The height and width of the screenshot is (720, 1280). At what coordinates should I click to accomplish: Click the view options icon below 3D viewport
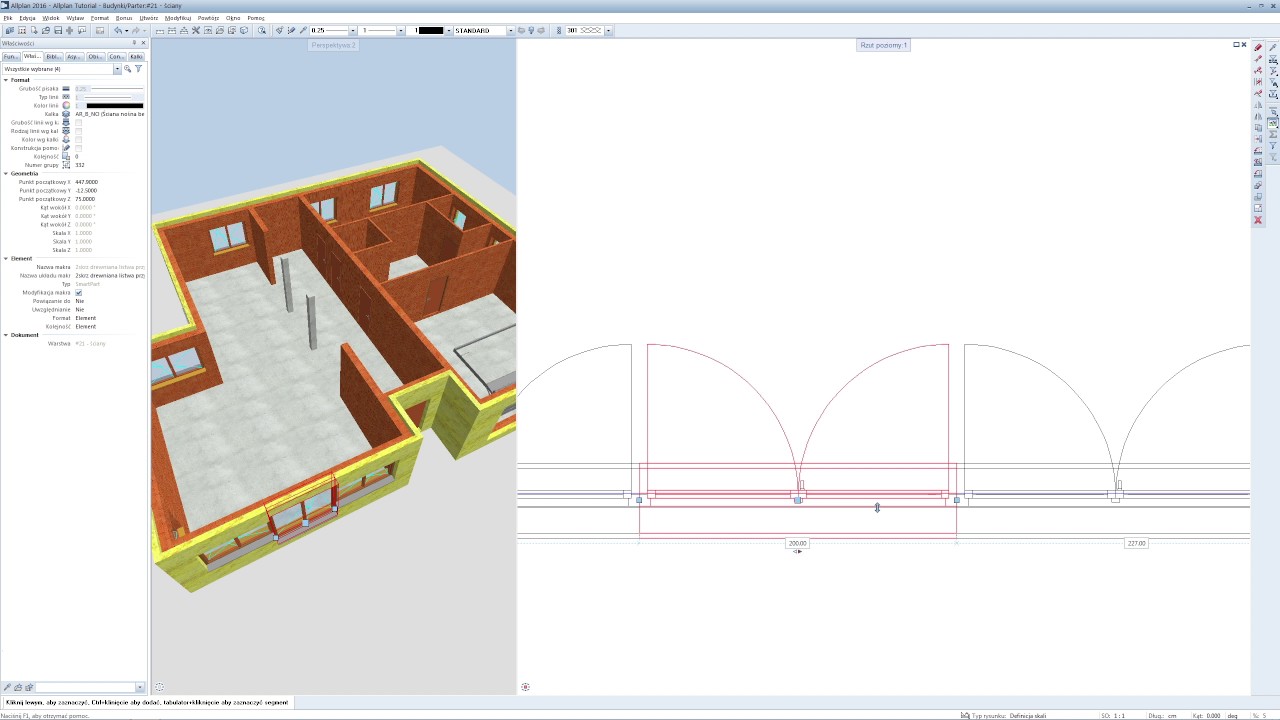pos(159,687)
